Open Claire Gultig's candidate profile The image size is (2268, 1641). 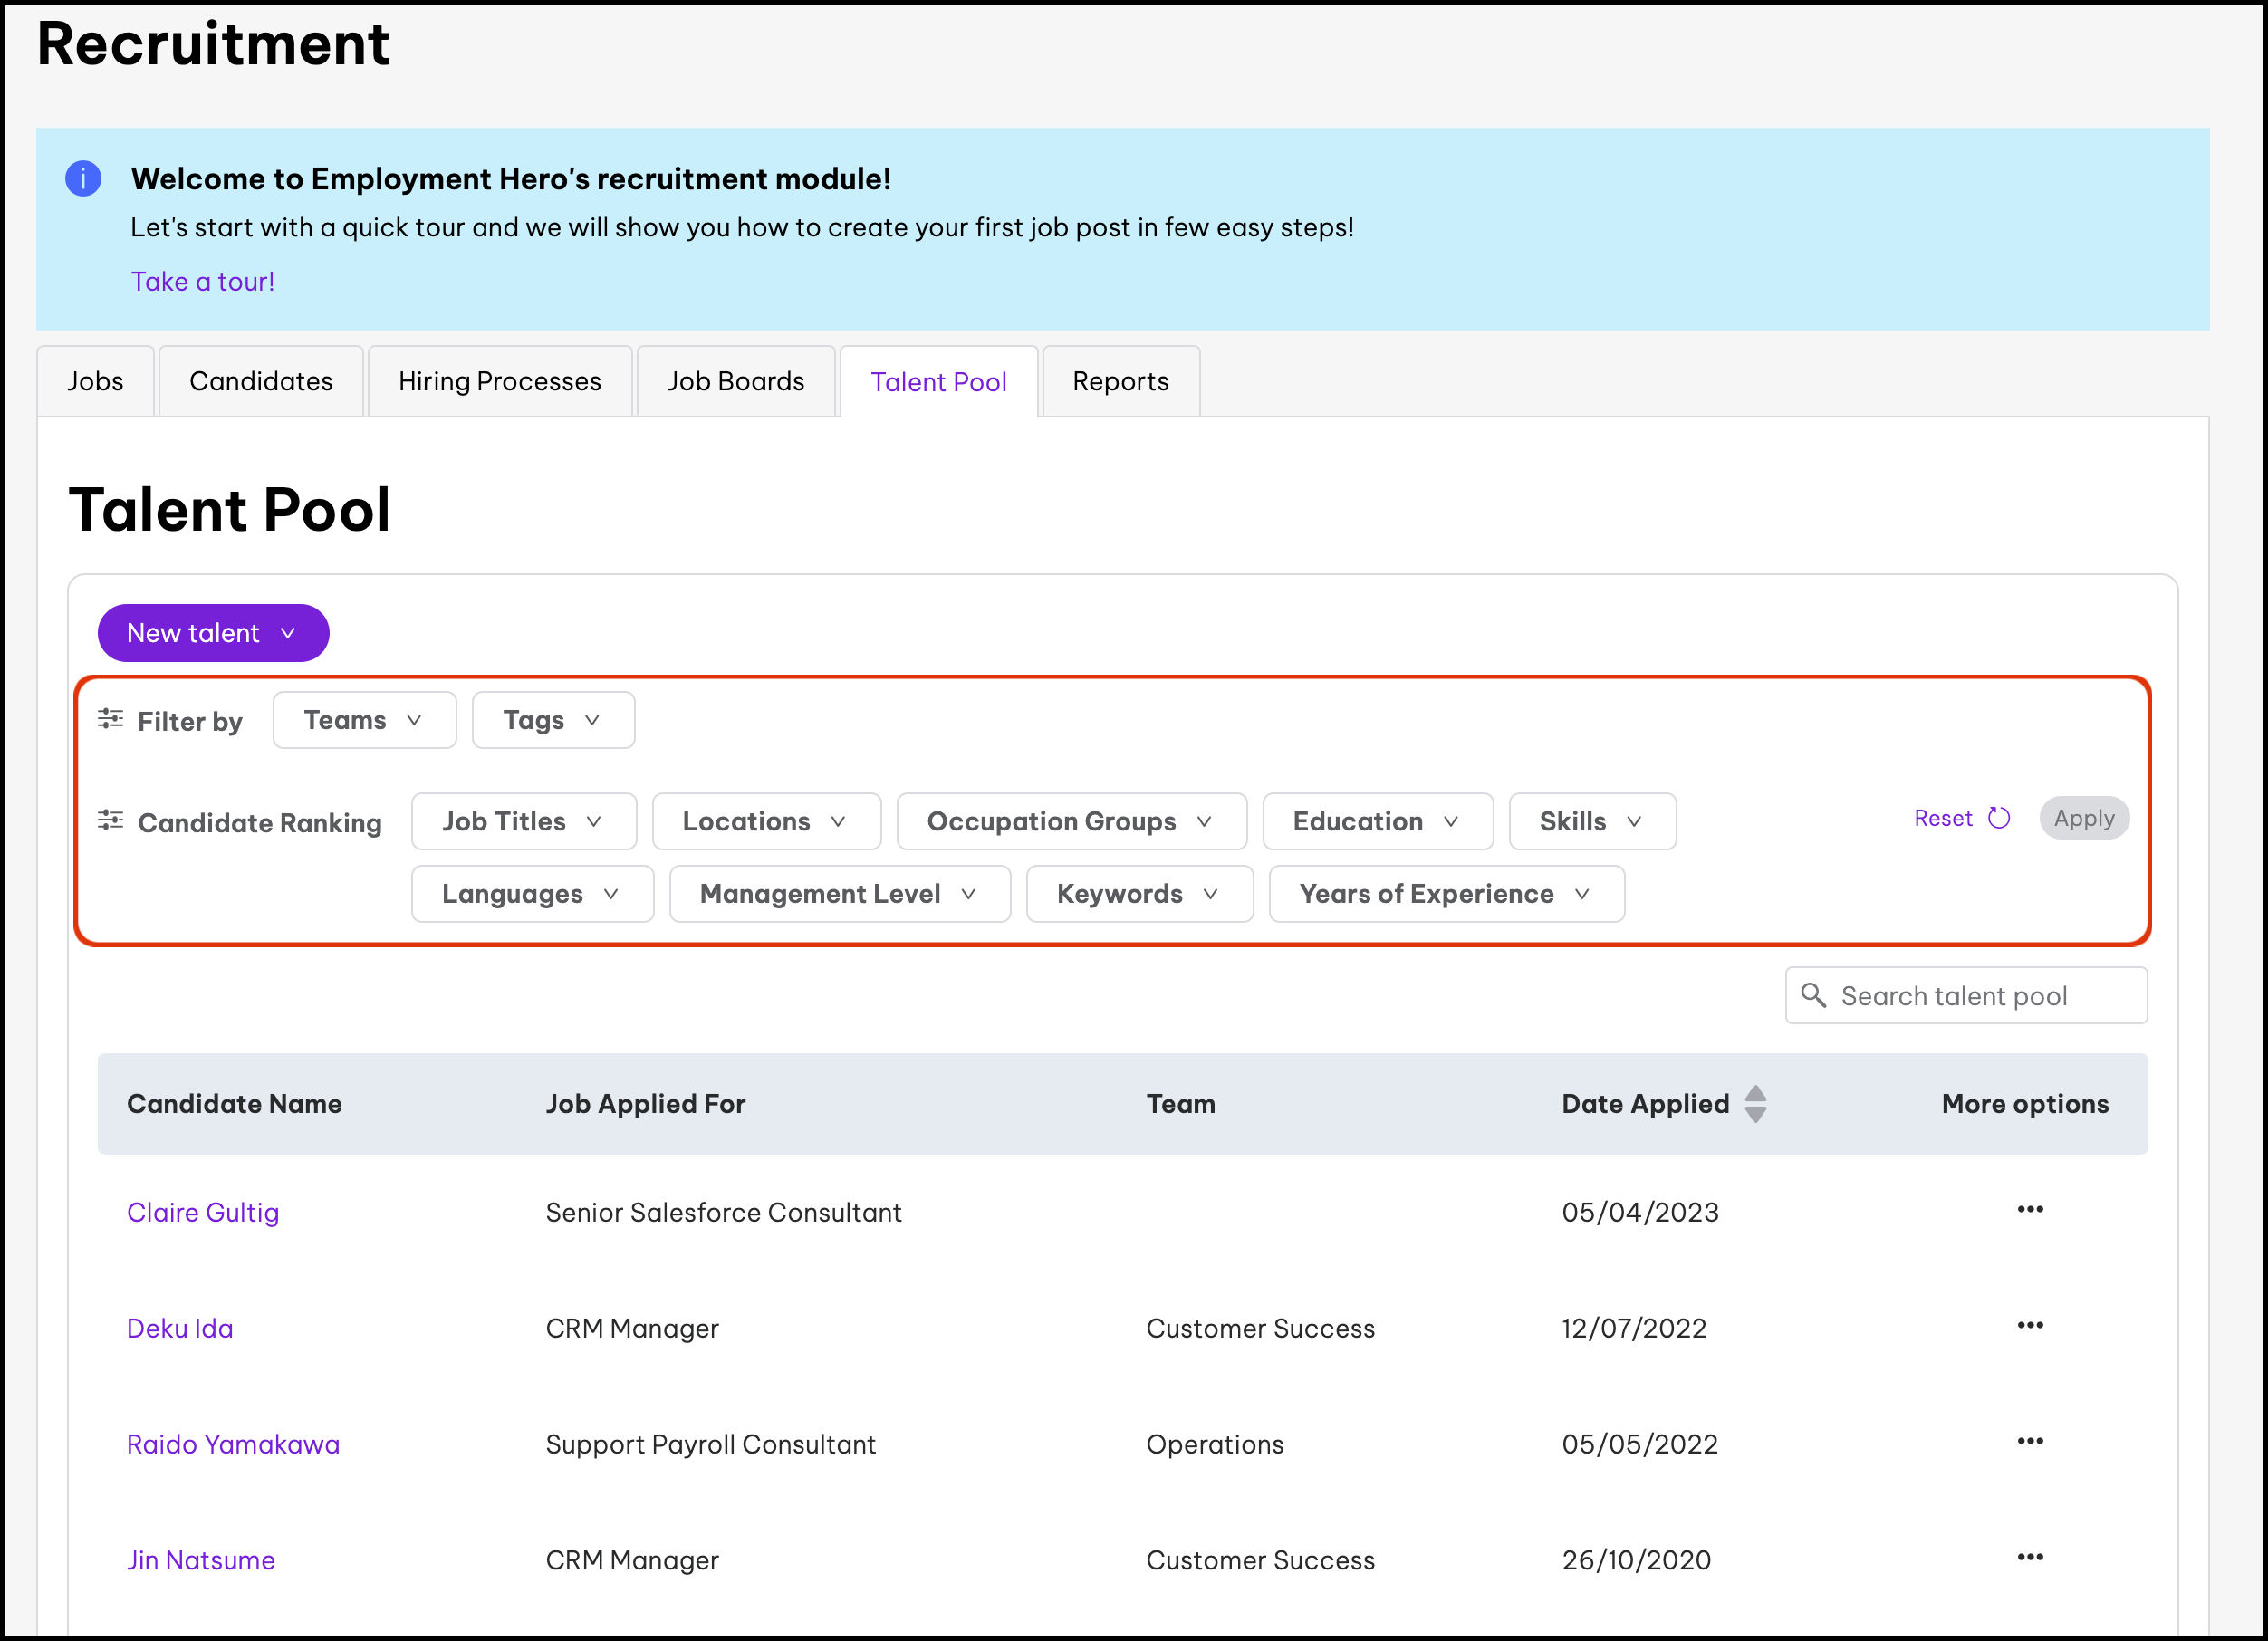coord(203,1213)
